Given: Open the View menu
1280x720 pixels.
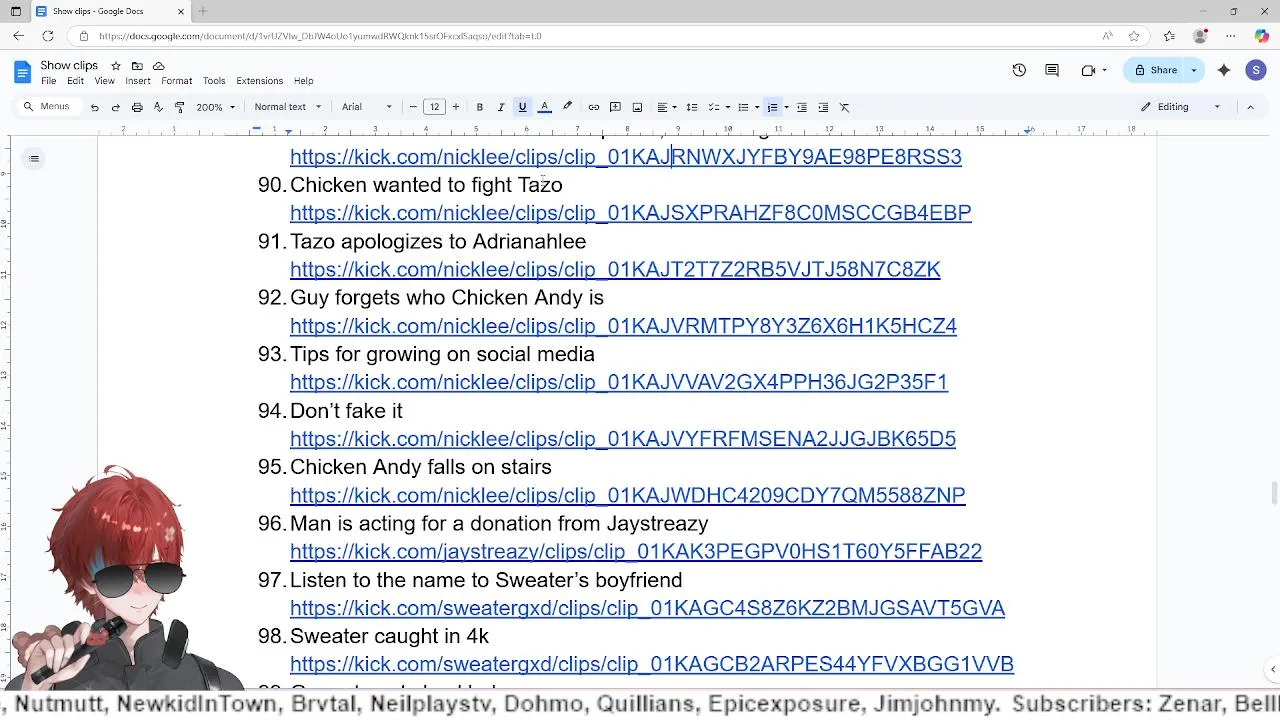Looking at the screenshot, I should click(104, 81).
